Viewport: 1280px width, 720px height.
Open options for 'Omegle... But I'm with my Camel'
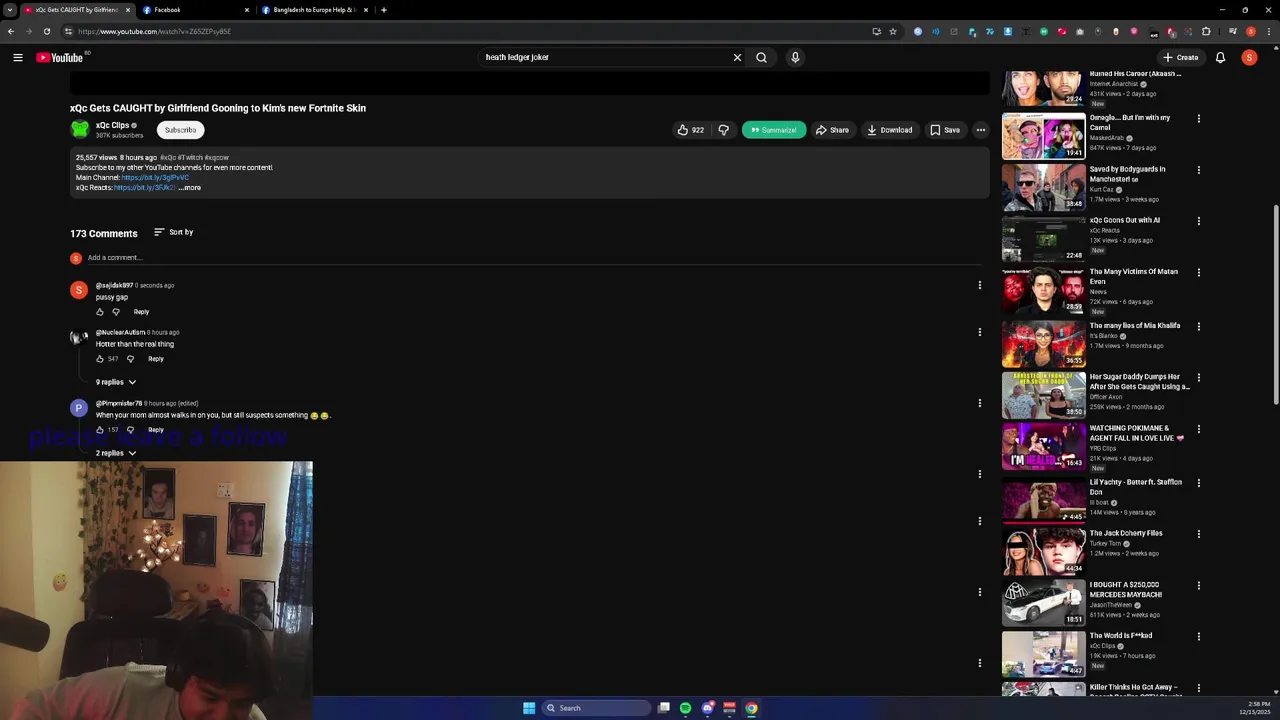(x=1198, y=118)
